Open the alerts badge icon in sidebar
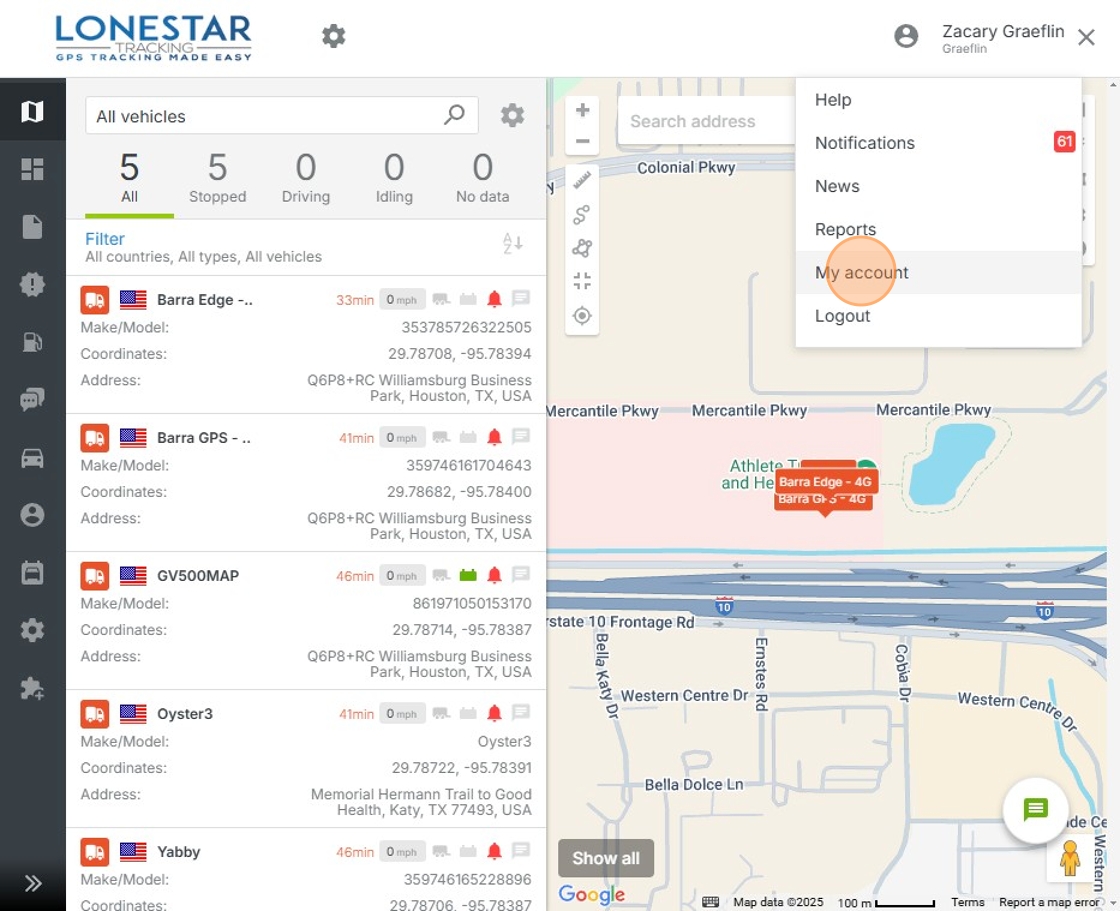The width and height of the screenshot is (1120, 911). click(32, 284)
